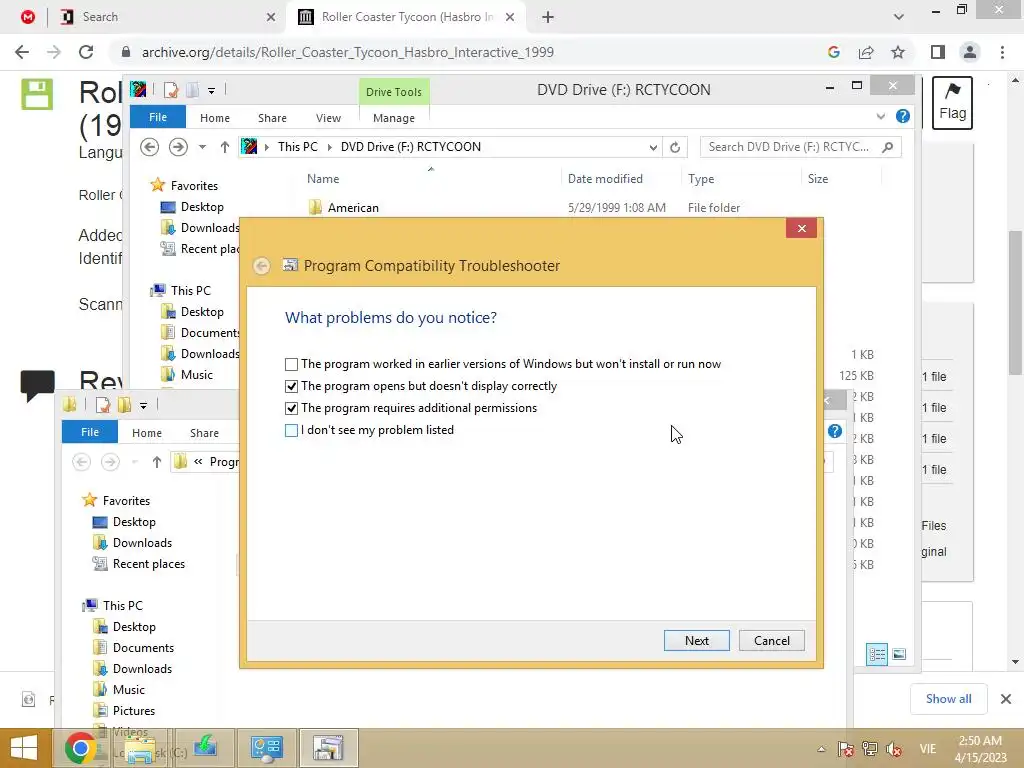Select This PC in DVD window sidebar

(190, 291)
